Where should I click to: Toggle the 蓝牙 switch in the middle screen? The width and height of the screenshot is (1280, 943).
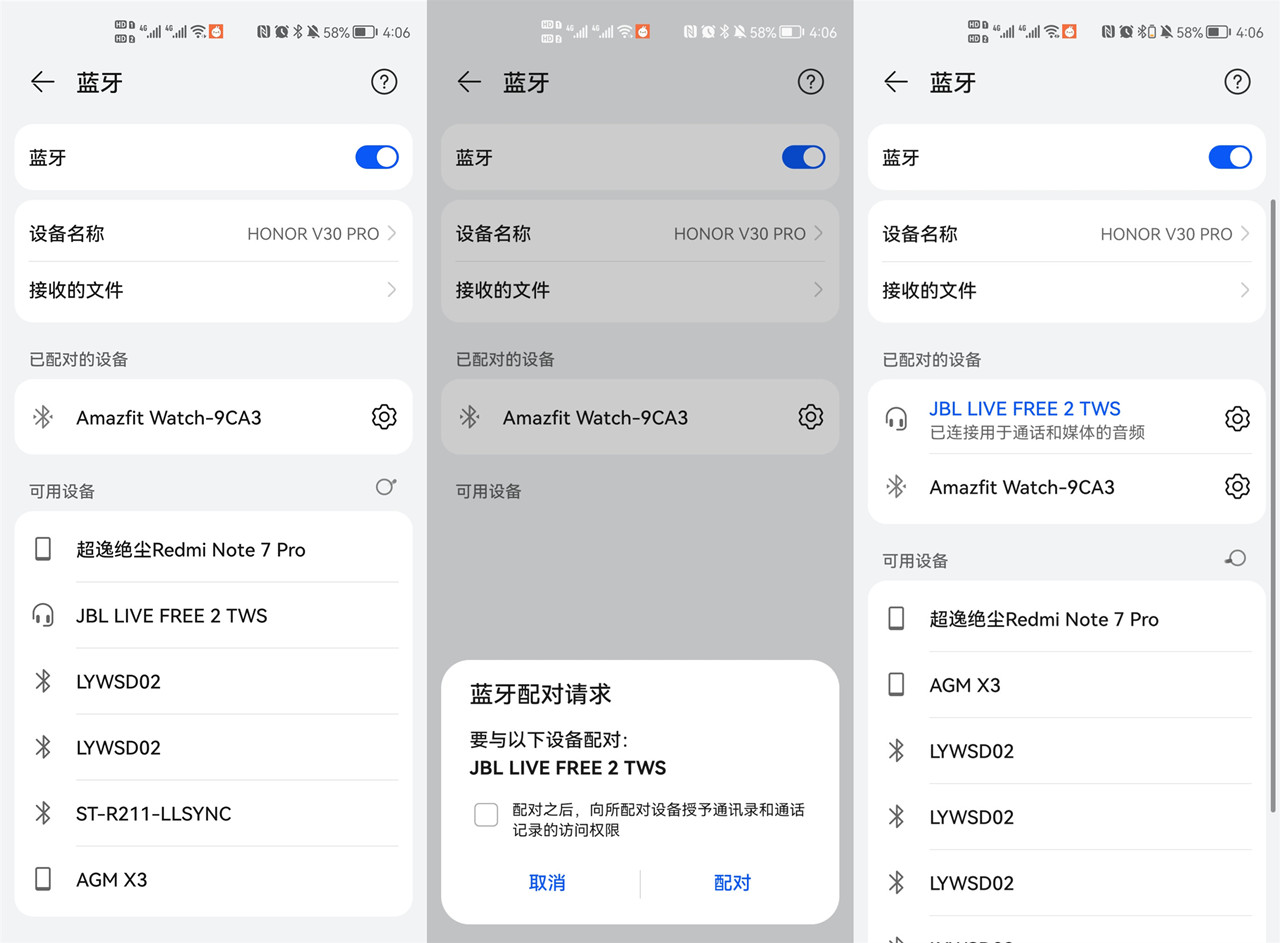click(804, 157)
